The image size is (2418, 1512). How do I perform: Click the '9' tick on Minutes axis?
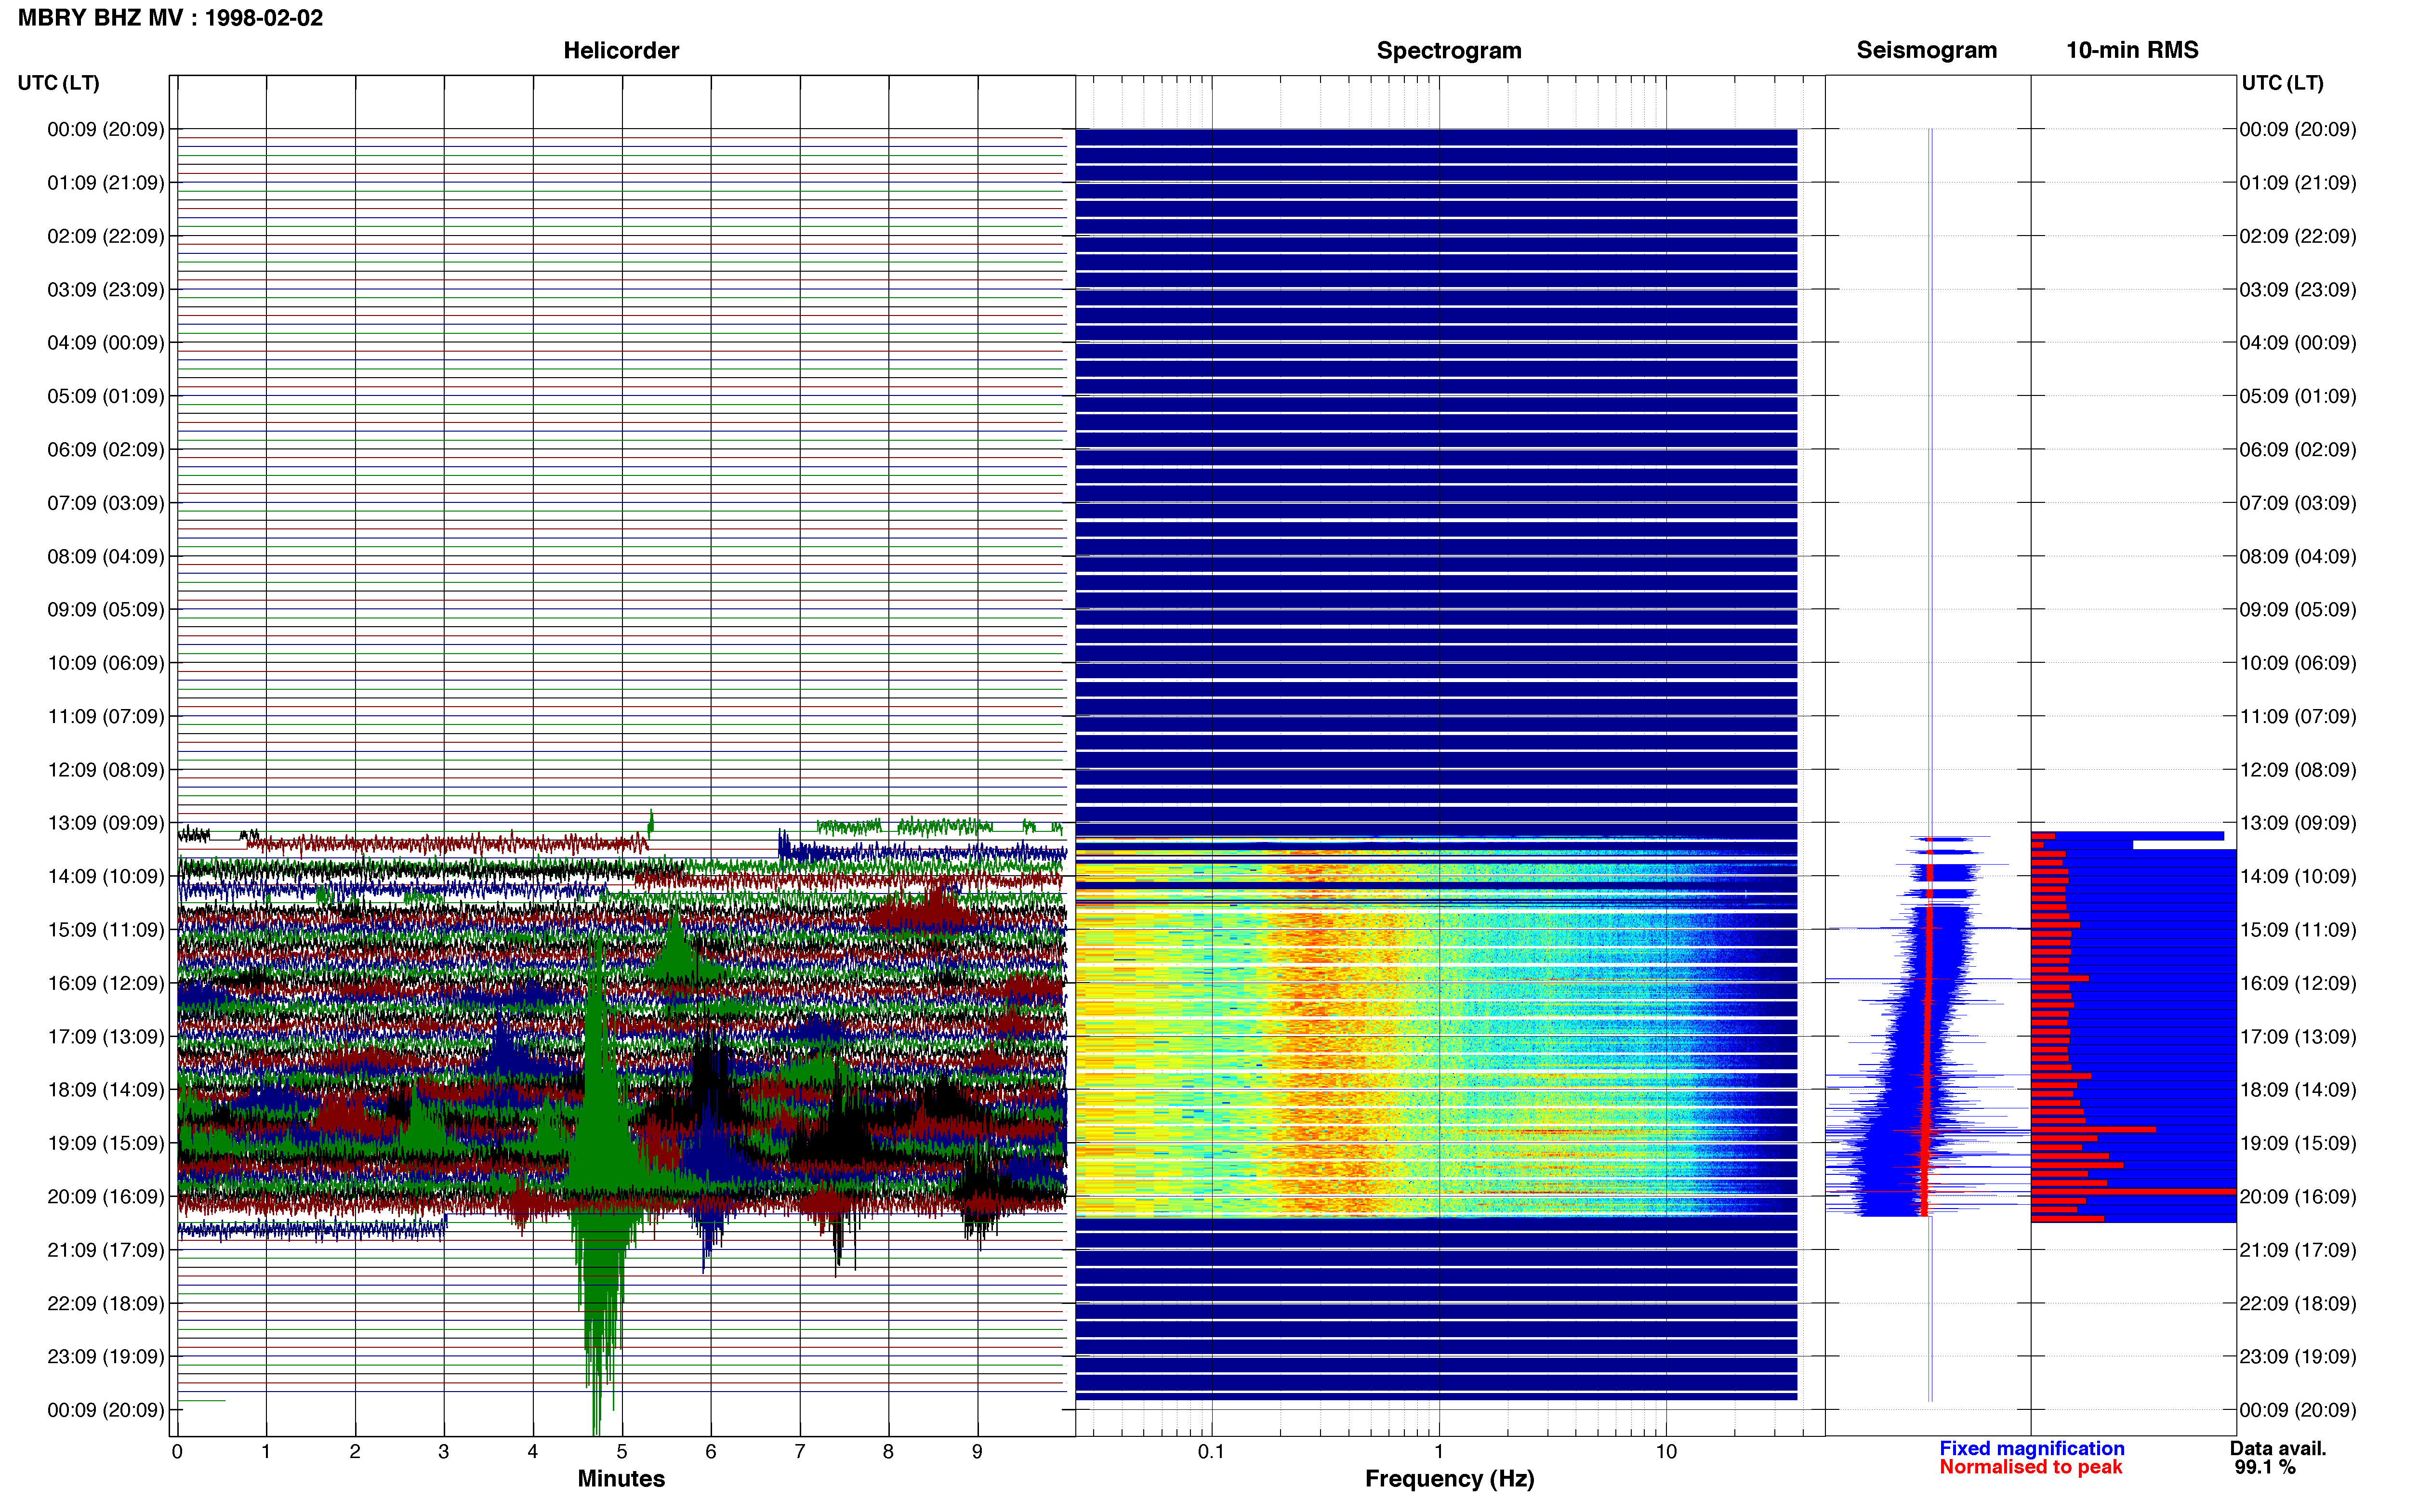(x=977, y=1452)
